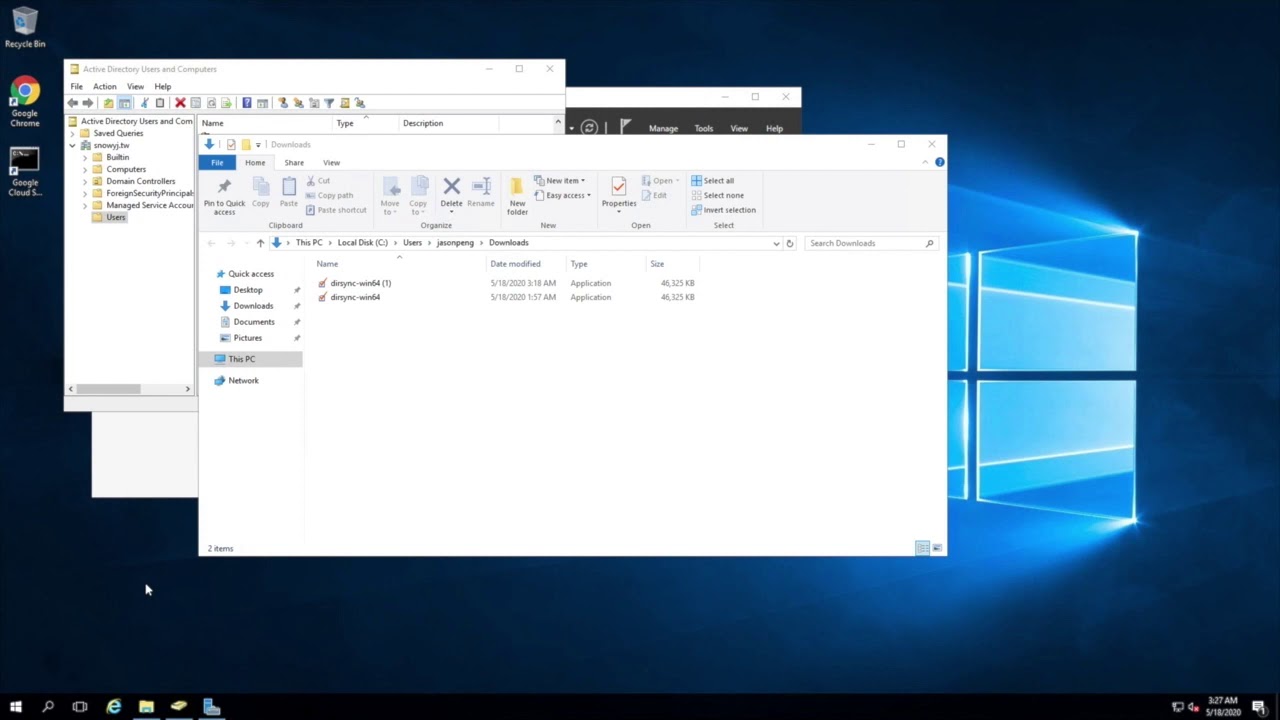Image resolution: width=1280 pixels, height=720 pixels.
Task: Click jasonpeng in the address breadcrumb
Action: [455, 243]
